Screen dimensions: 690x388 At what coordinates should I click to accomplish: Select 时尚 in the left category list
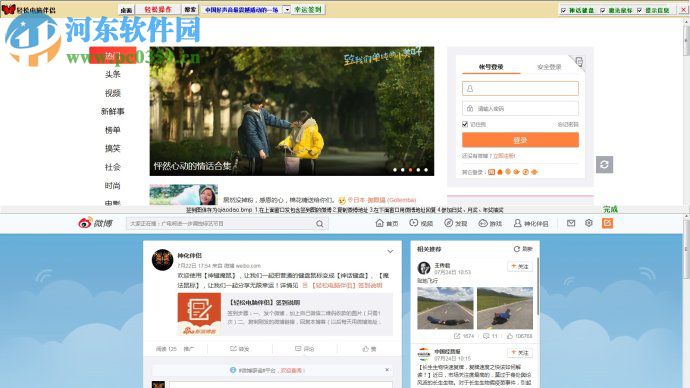coord(113,185)
